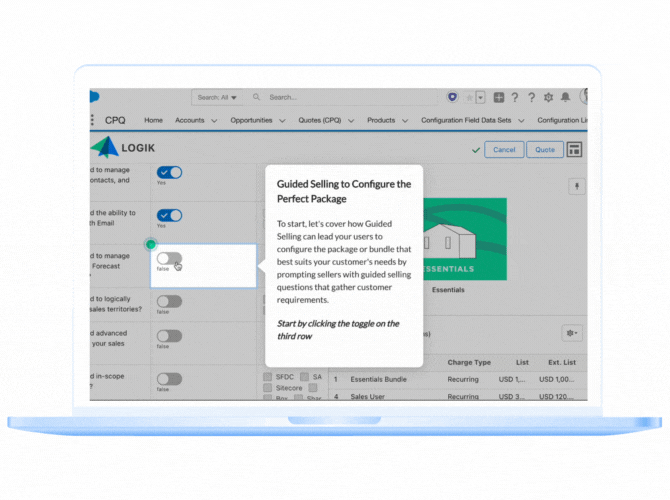
Task: Open the gear dropdown above the product table
Action: click(572, 333)
